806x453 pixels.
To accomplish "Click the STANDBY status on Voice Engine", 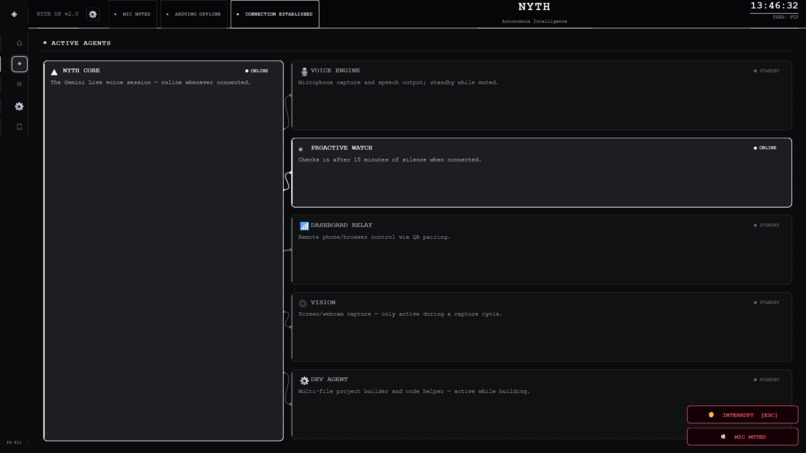I will pyautogui.click(x=766, y=71).
